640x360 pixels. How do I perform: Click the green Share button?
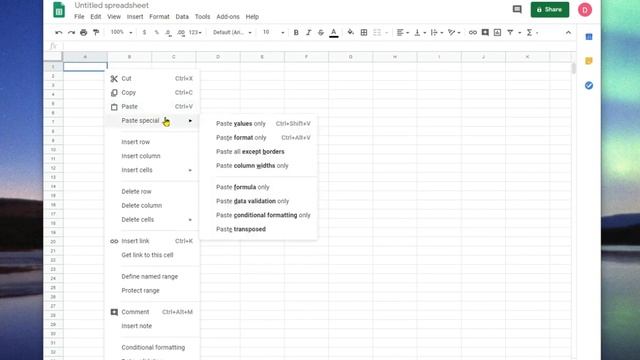point(549,9)
